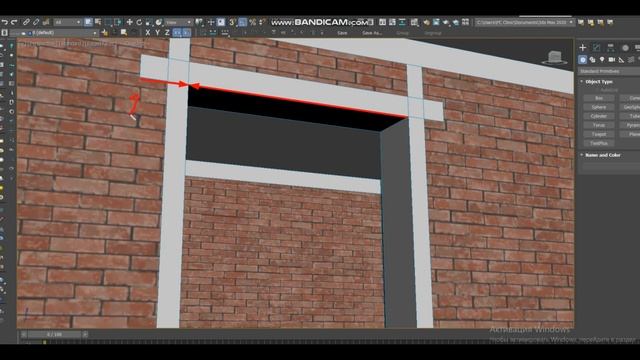Click the Bind to Space Warp icon
This screenshot has width=640, height=360.
tap(46, 22)
